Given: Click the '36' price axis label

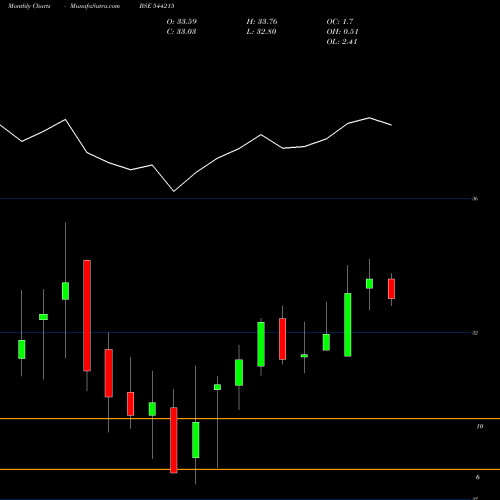Looking at the screenshot, I should point(475,199).
